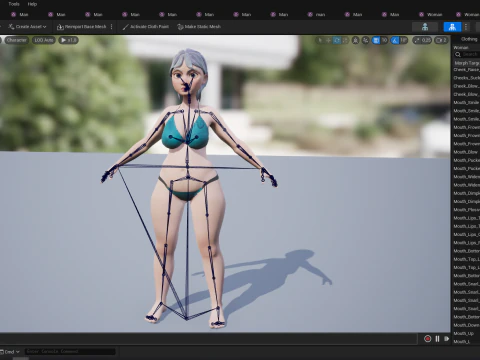
Task: Open the LOD Auto menu
Action: [44, 40]
